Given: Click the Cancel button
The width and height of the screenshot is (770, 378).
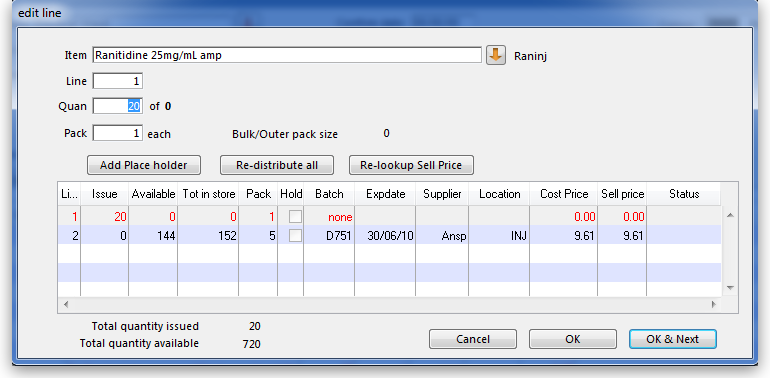Looking at the screenshot, I should pos(473,339).
